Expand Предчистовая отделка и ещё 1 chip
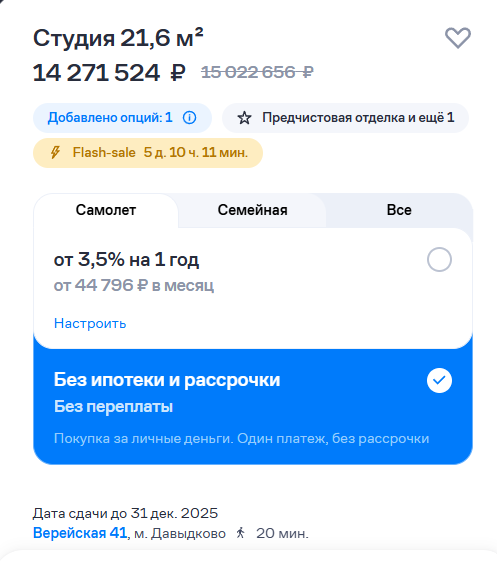497x567 pixels. [345, 118]
